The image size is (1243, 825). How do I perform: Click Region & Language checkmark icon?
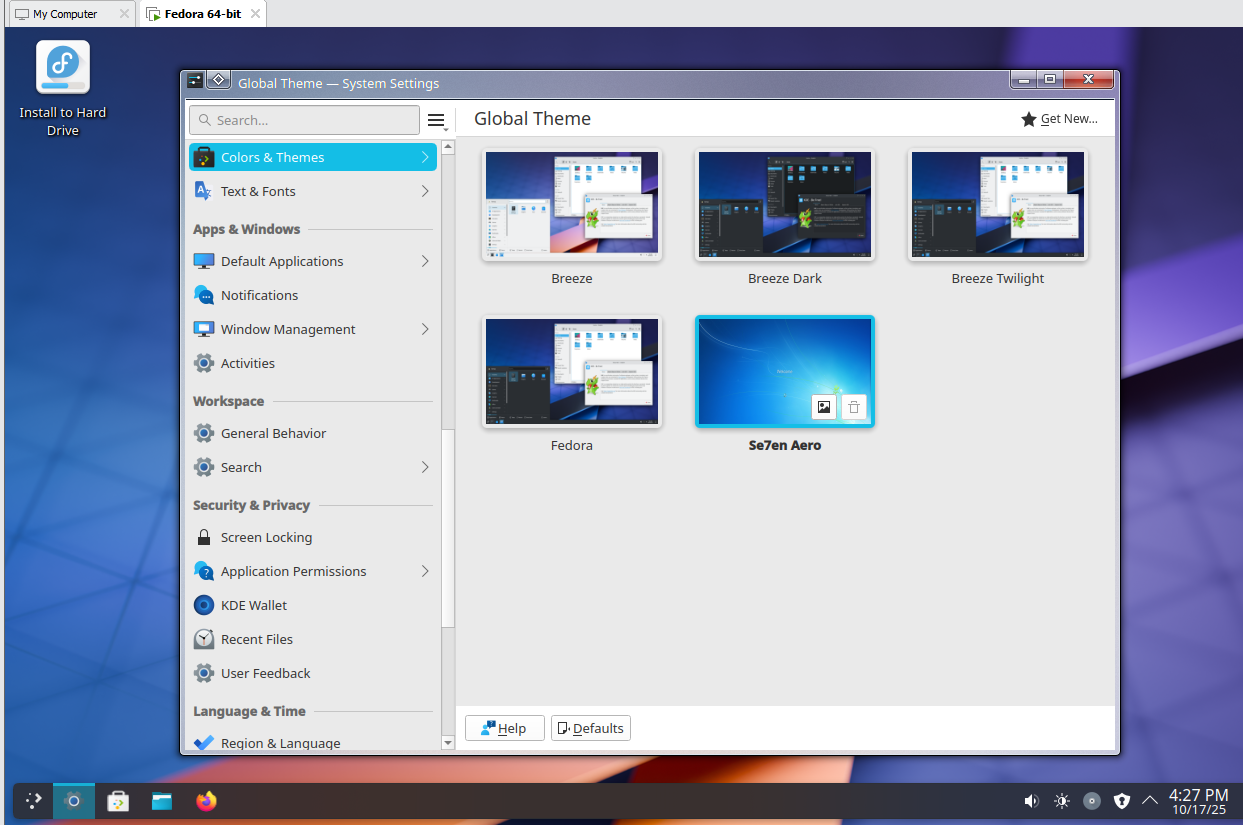pyautogui.click(x=204, y=743)
